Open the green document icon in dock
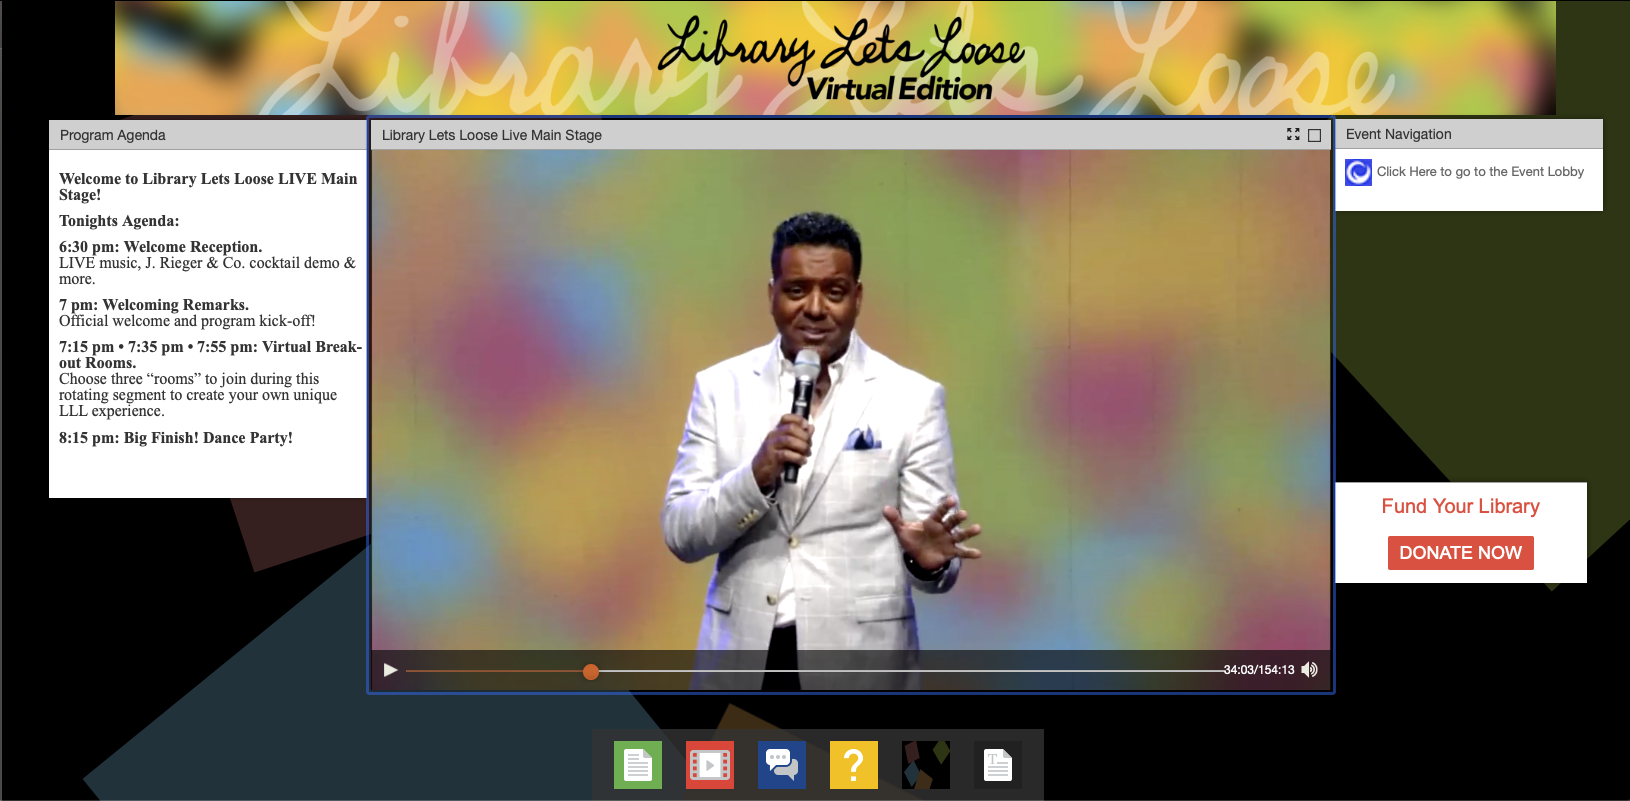This screenshot has height=801, width=1630. [638, 765]
